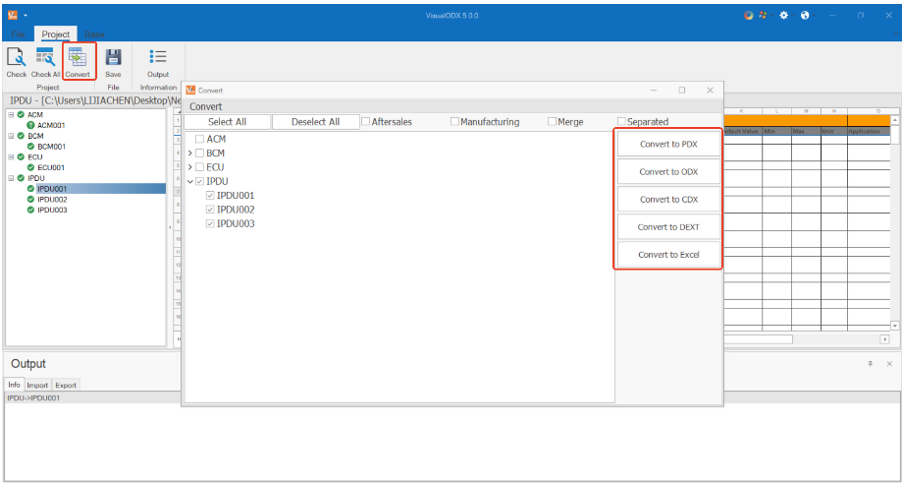Image resolution: width=906 pixels, height=484 pixels.
Task: Open the Import tab in Output panel
Action: (x=37, y=385)
